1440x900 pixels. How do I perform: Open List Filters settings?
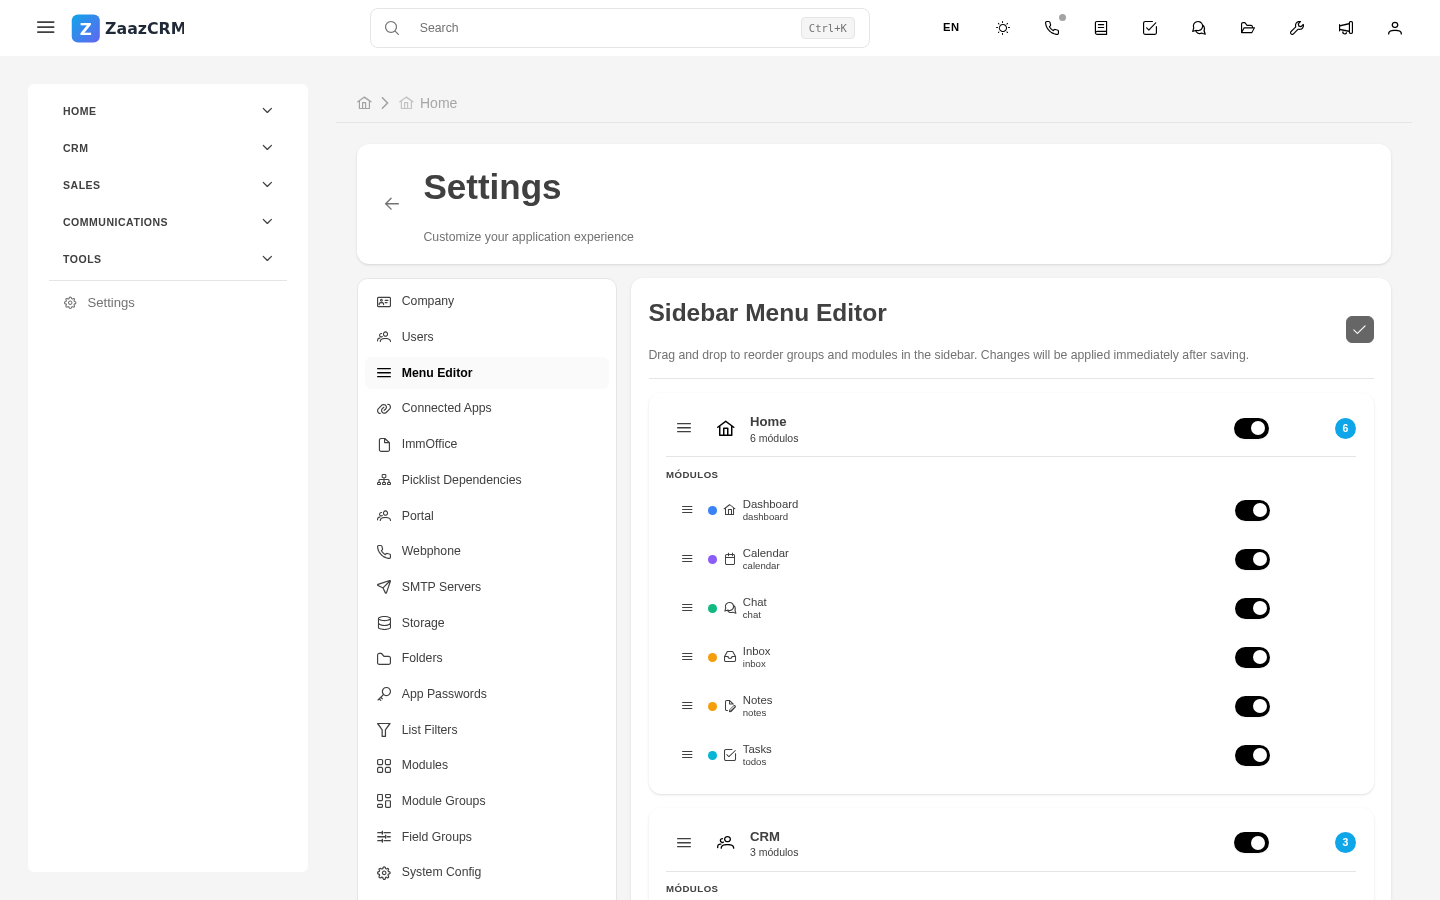click(x=487, y=730)
